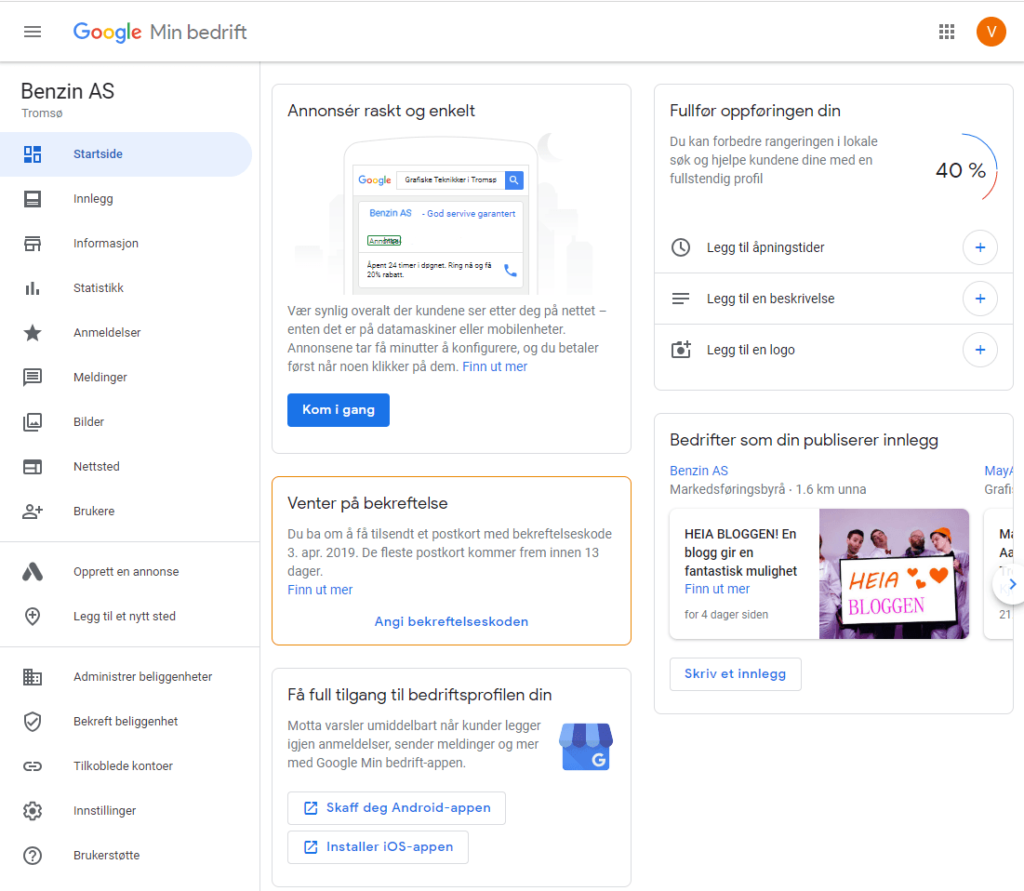Click the clock icon for åpningstider
Screen dimensions: 1024x891
click(x=680, y=248)
